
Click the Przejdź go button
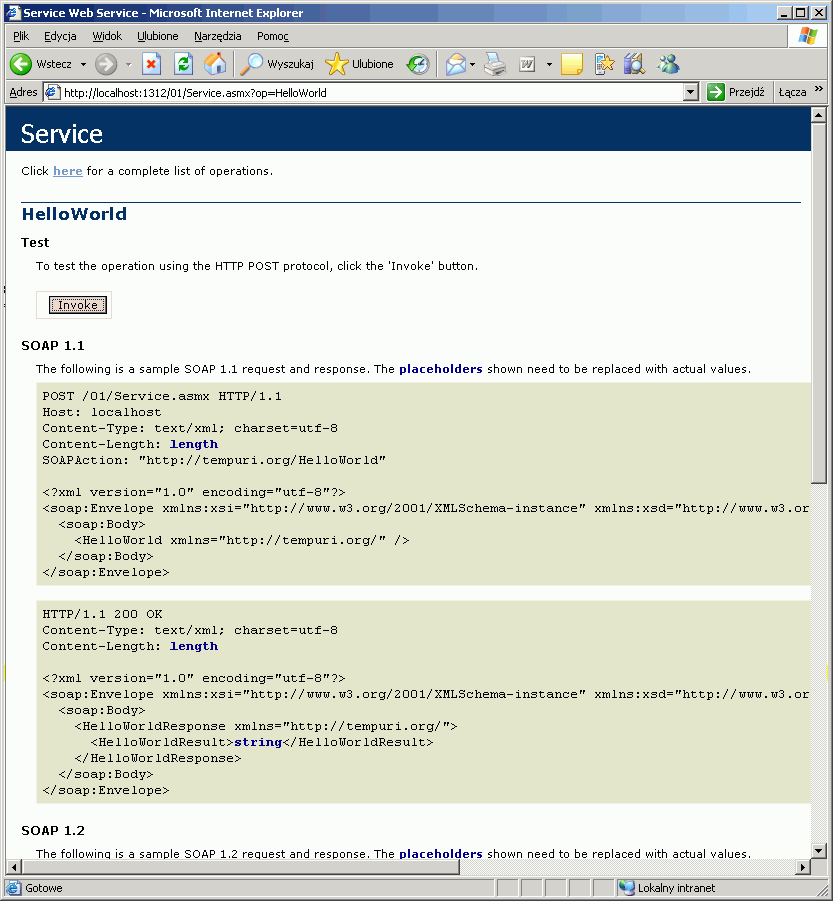(x=736, y=92)
